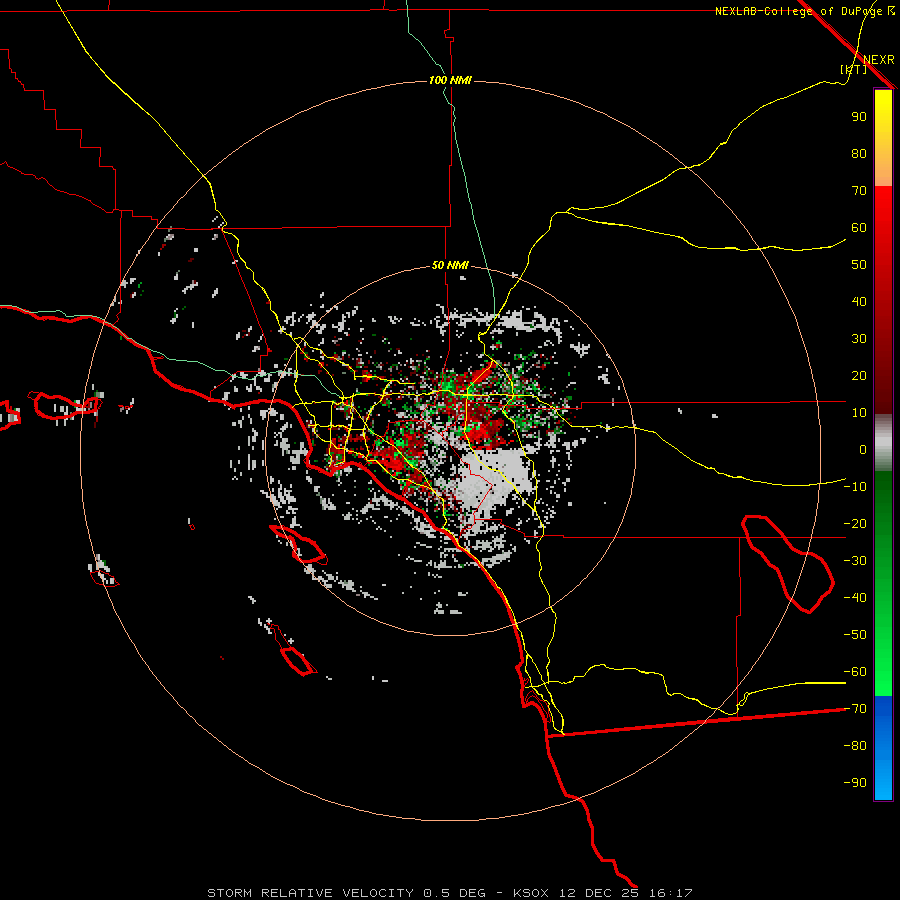This screenshot has height=900, width=900.
Task: Click the bright red segment of color bar
Action: [x=883, y=298]
